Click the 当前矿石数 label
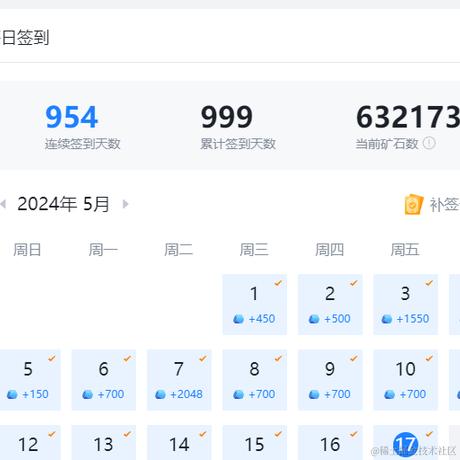 click(387, 144)
